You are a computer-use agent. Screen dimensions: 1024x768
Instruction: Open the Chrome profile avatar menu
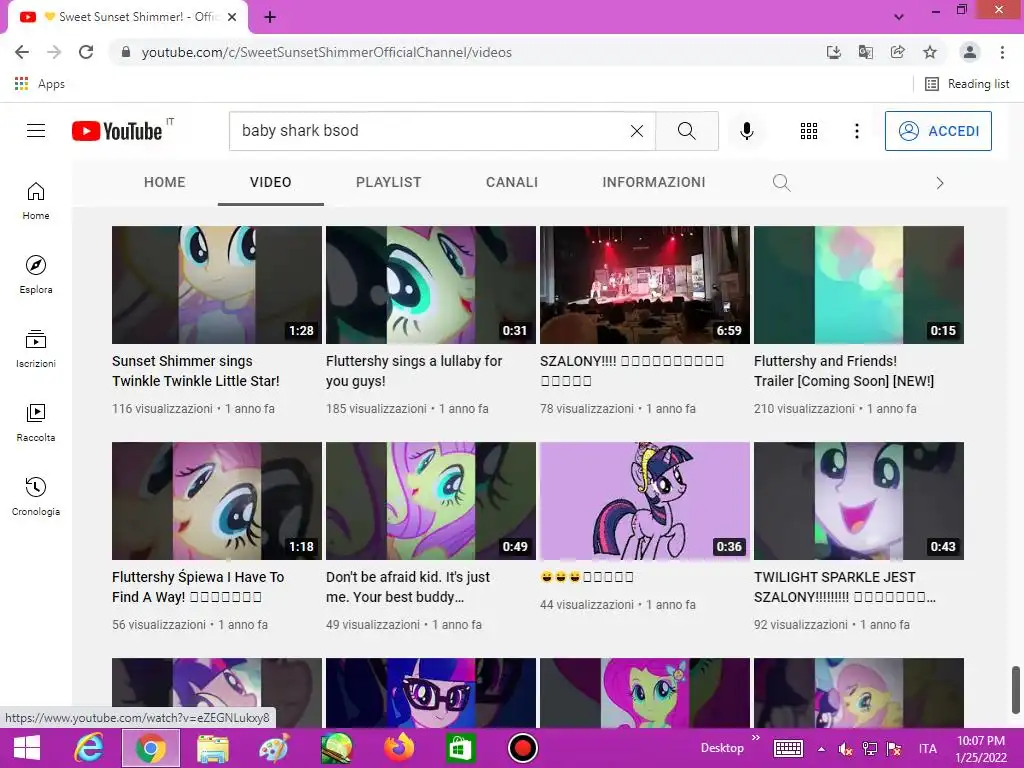970,52
